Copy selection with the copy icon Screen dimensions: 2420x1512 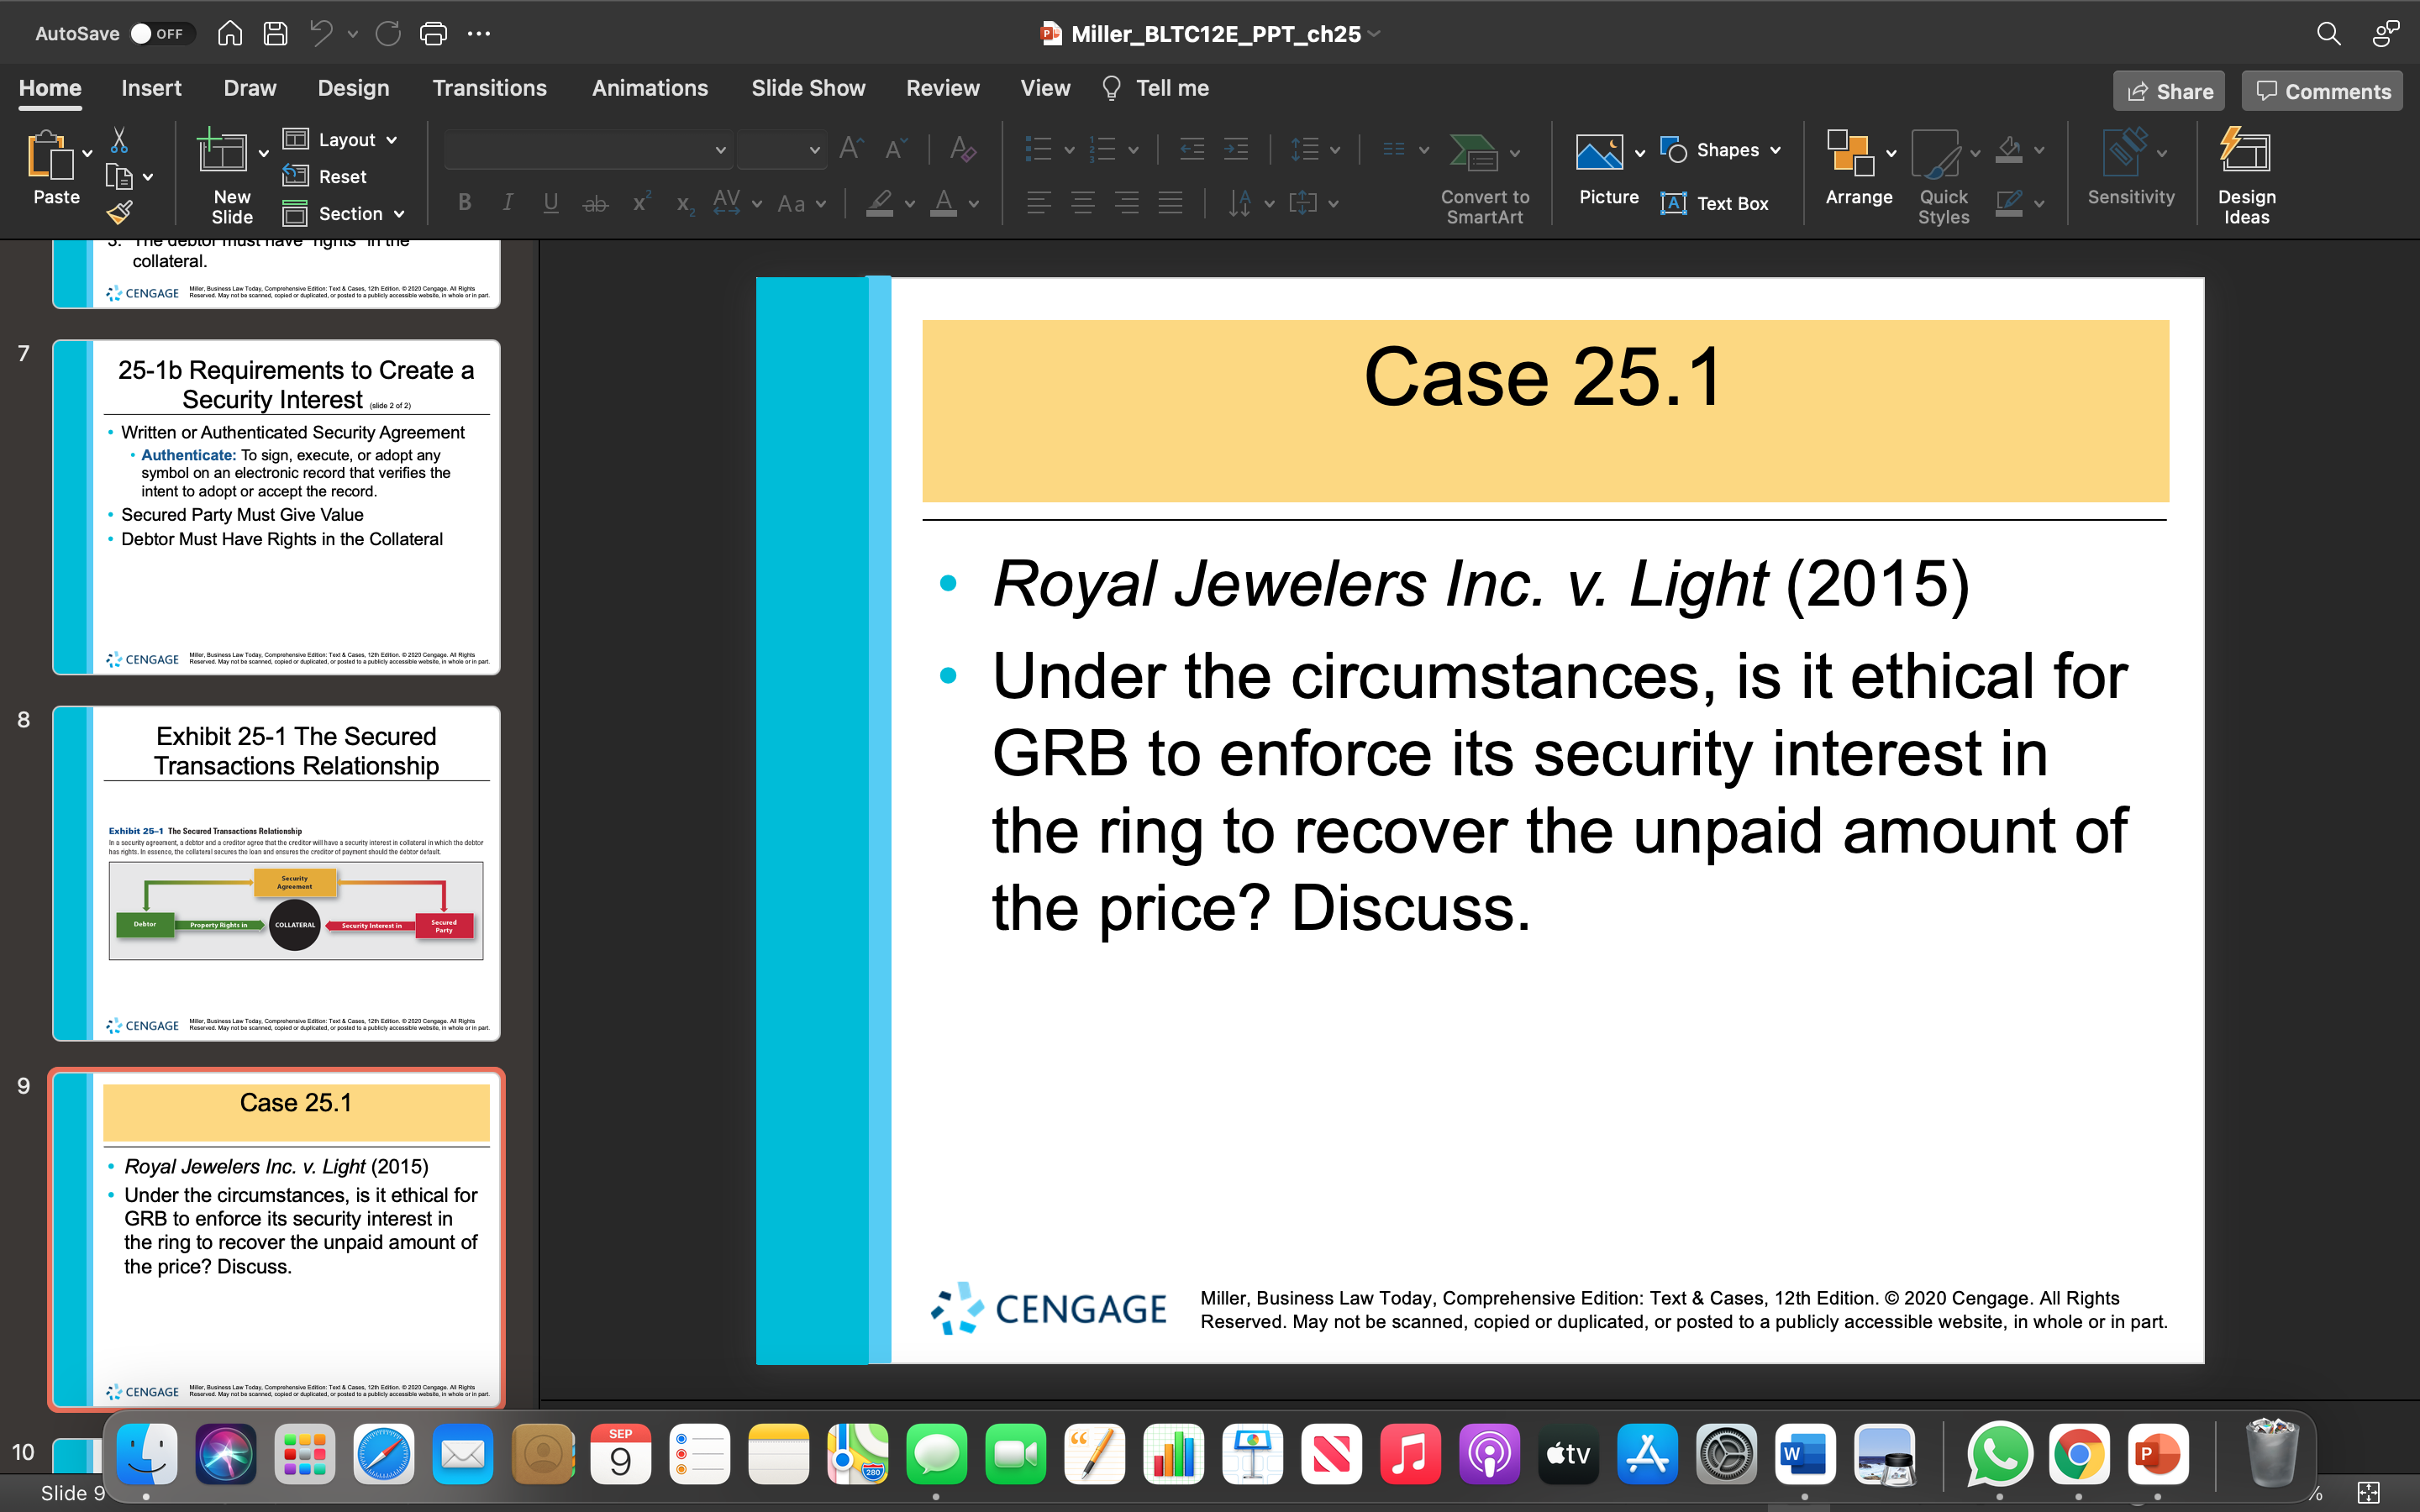coord(119,177)
